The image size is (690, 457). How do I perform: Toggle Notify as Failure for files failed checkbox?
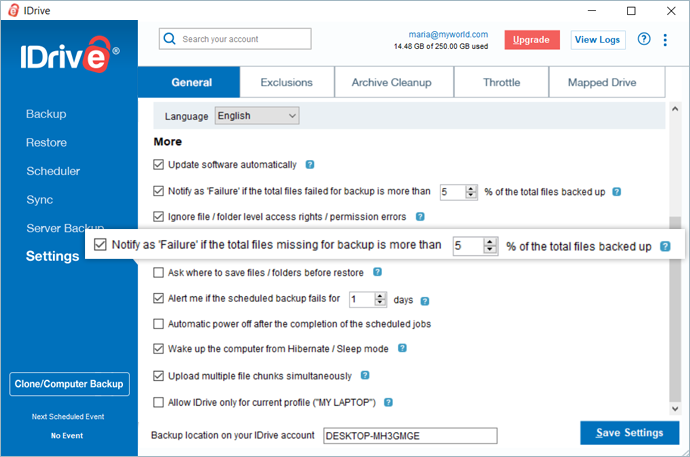(158, 191)
